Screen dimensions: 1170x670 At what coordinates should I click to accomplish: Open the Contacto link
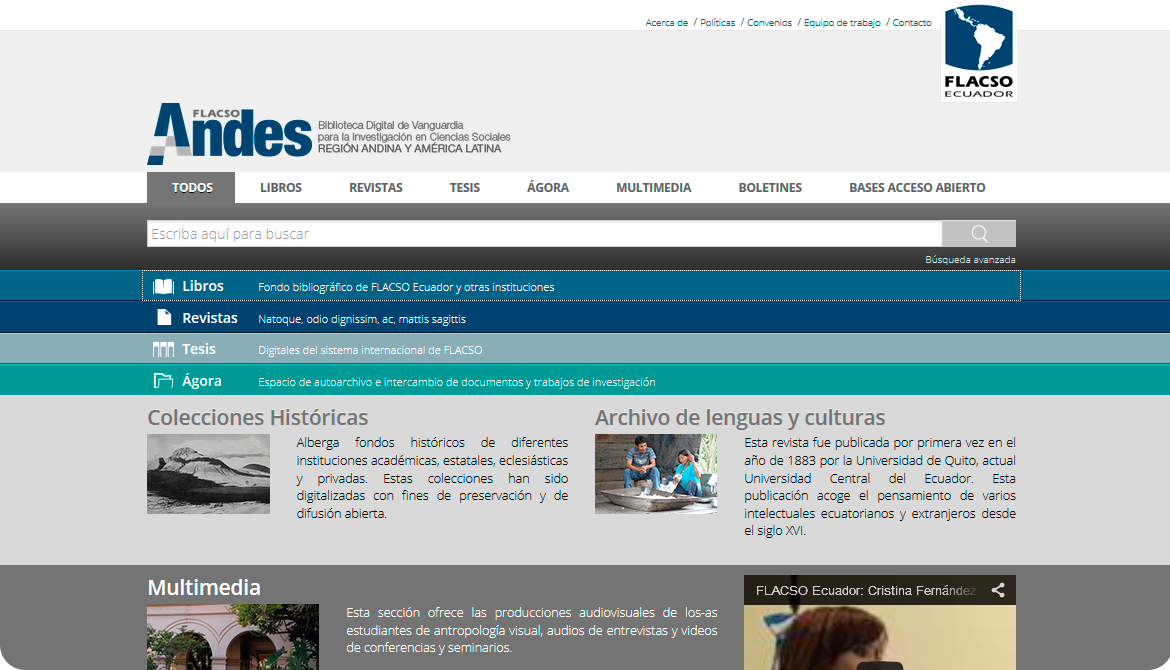tap(912, 22)
